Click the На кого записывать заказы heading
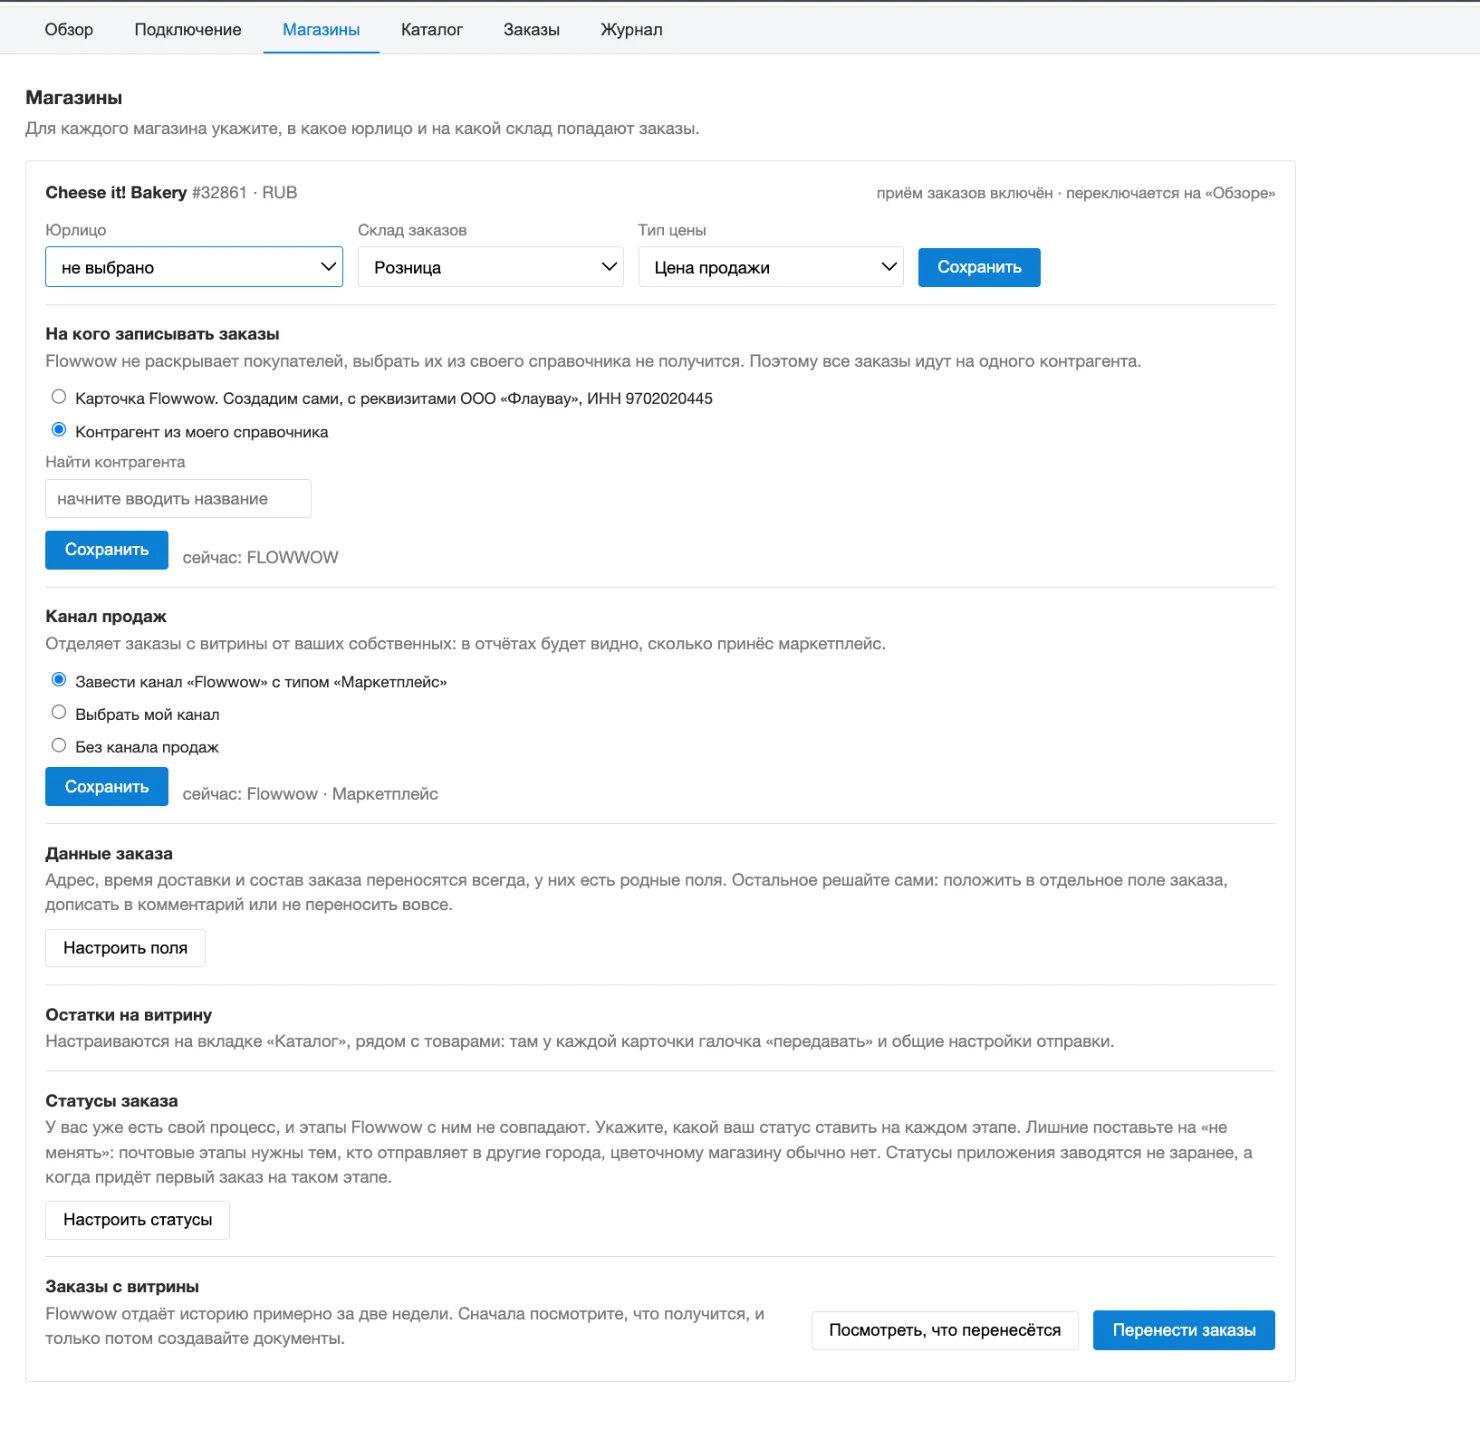This screenshot has height=1429, width=1480. coord(162,334)
